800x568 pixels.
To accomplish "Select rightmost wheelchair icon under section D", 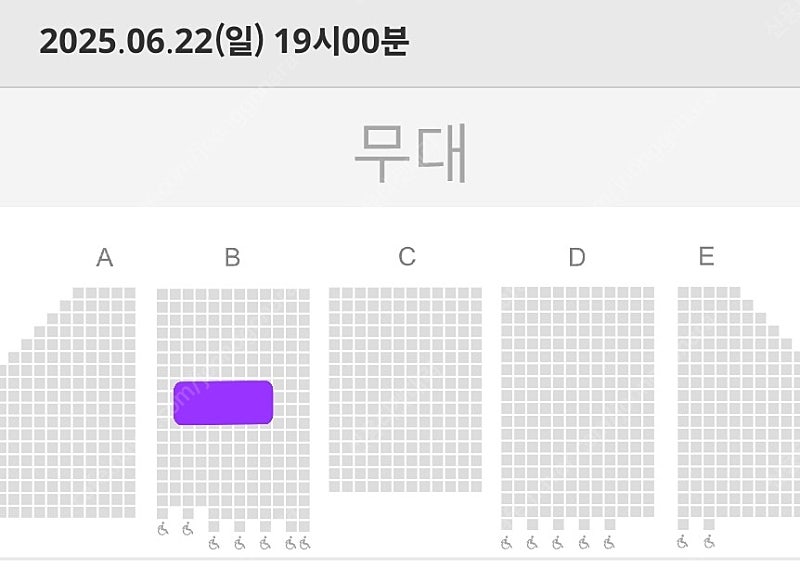I will pos(609,542).
